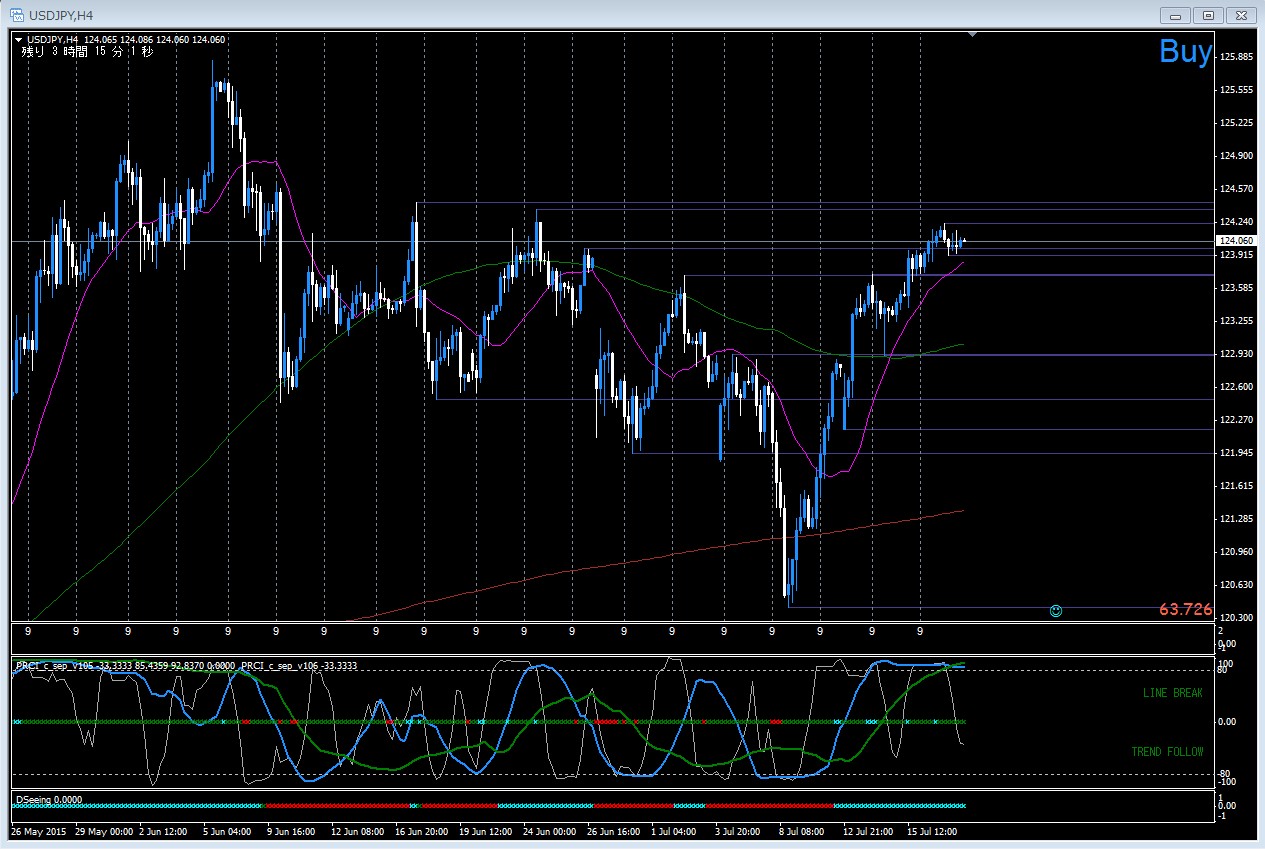Expand the one-click trading arrow beside USDJPY,H4
Viewport: 1265px width, 849px height.
pyautogui.click(x=18, y=40)
